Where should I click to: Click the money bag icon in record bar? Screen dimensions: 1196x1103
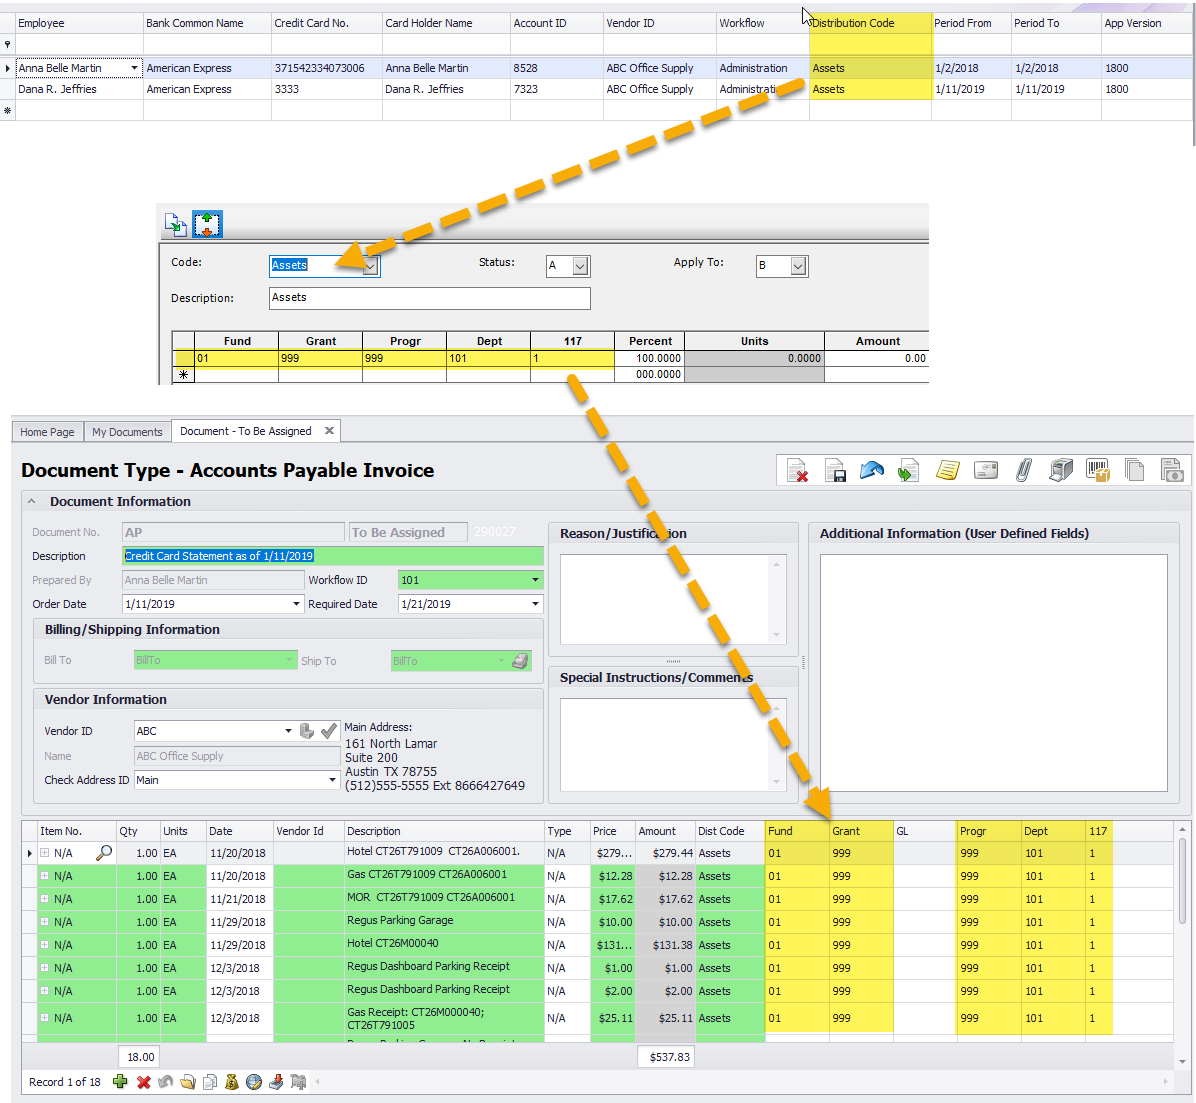(x=232, y=1082)
